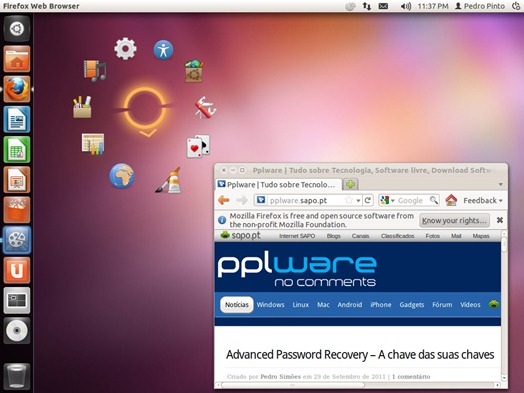Click the forward navigation arrow
Image resolution: width=524 pixels, height=393 pixels.
[242, 200]
